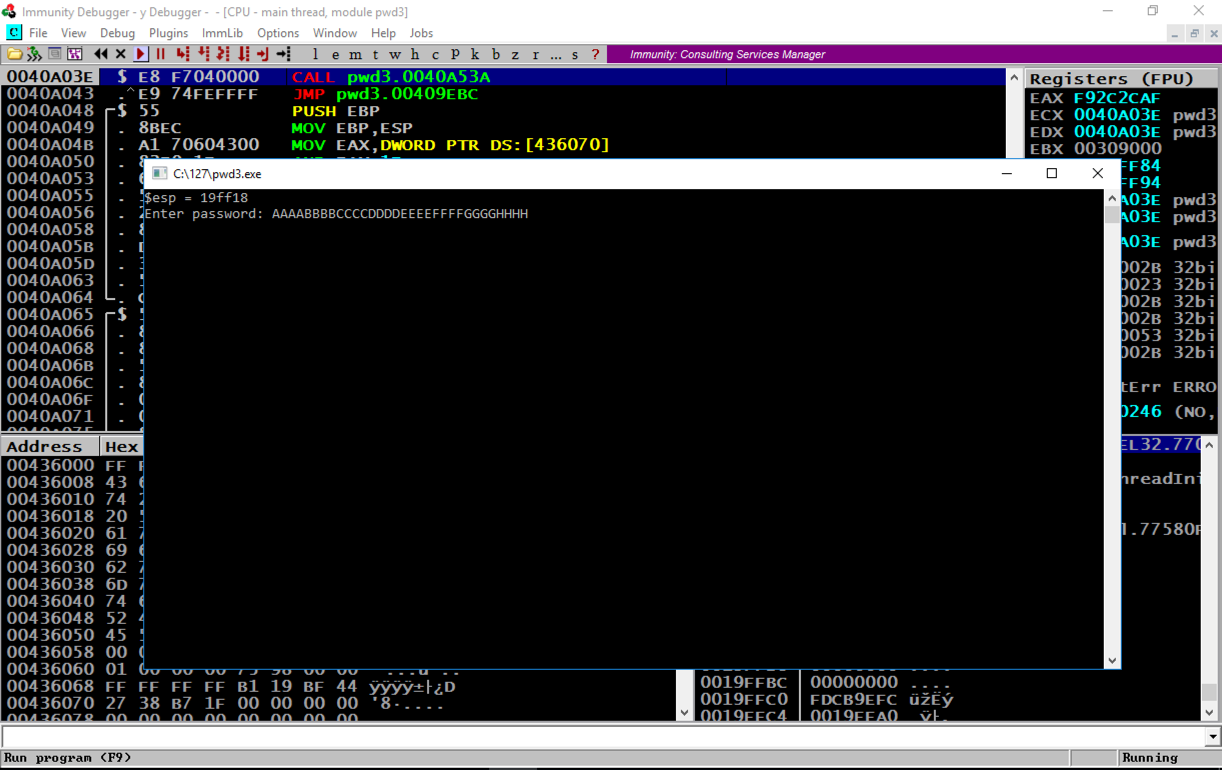
Task: Select the CALL pwd3.0040A53A instruction row
Action: point(503,77)
